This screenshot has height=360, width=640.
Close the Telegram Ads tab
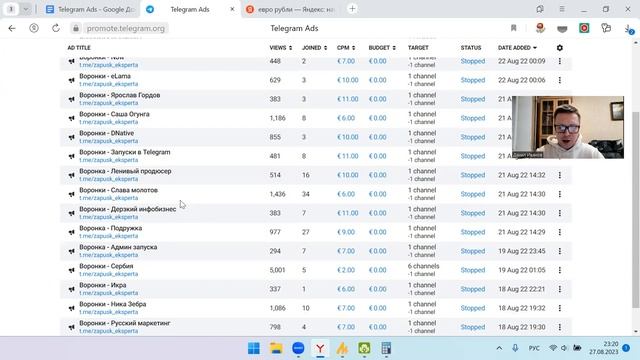click(x=232, y=9)
